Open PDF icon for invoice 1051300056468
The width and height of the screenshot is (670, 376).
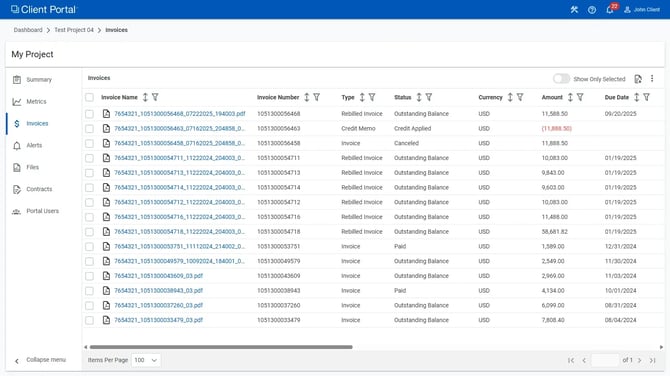pyautogui.click(x=106, y=114)
